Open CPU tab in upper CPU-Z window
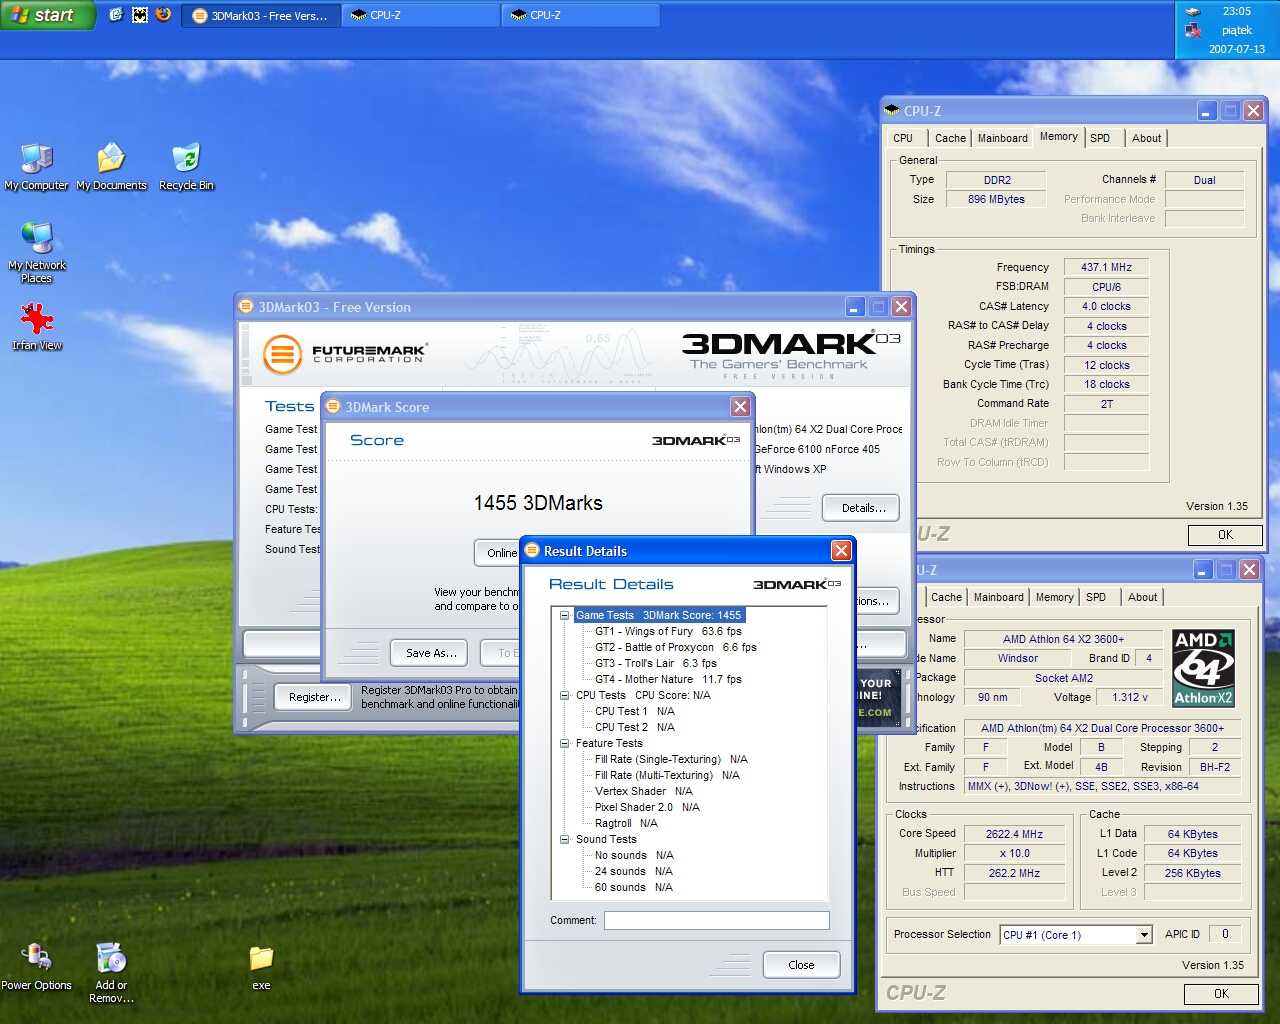1280x1024 pixels. point(903,138)
